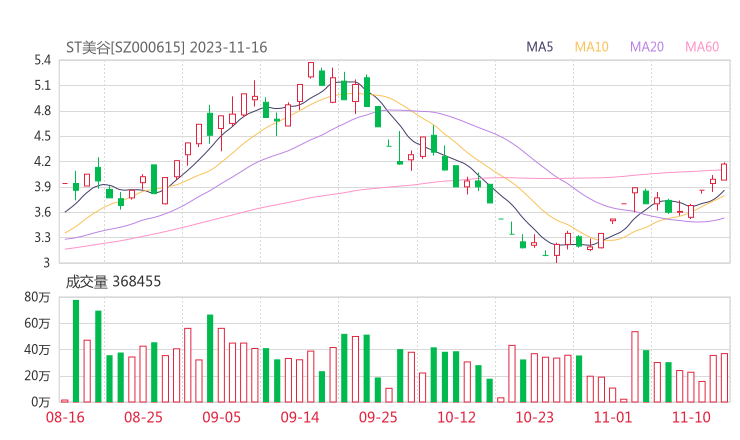The height and width of the screenshot is (440, 740).
Task: Click the MA5 legend label
Action: pos(539,47)
